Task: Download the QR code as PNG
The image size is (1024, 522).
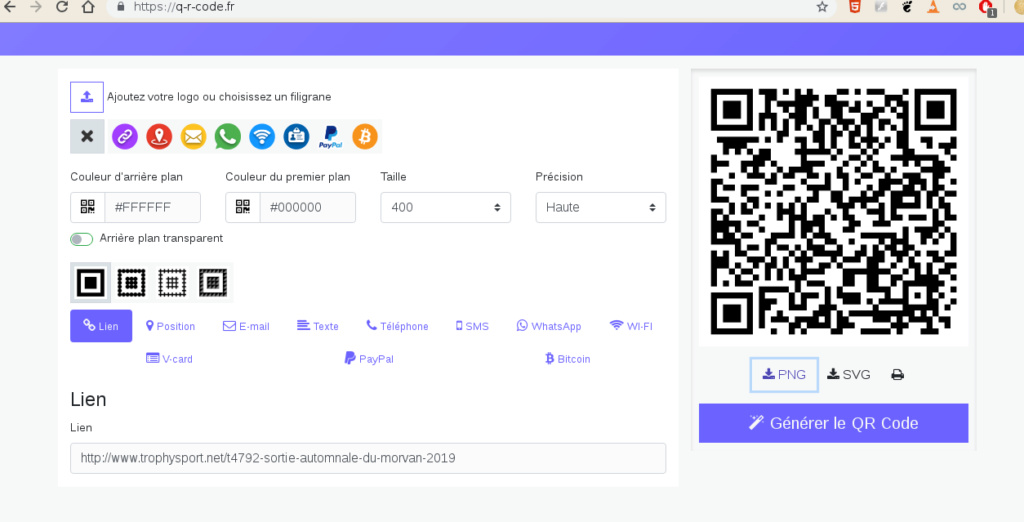Action: [x=784, y=374]
